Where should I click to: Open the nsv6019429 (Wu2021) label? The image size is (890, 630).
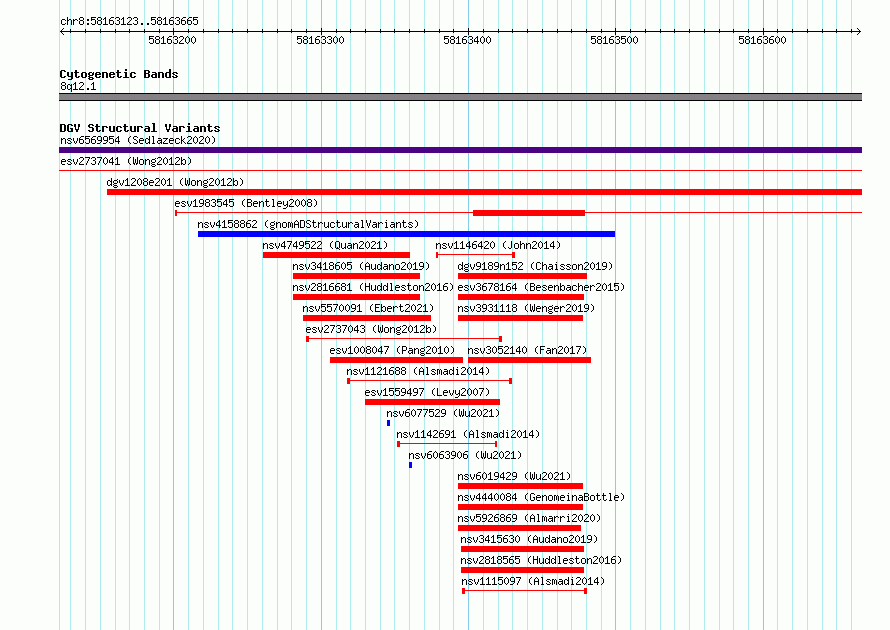(514, 476)
